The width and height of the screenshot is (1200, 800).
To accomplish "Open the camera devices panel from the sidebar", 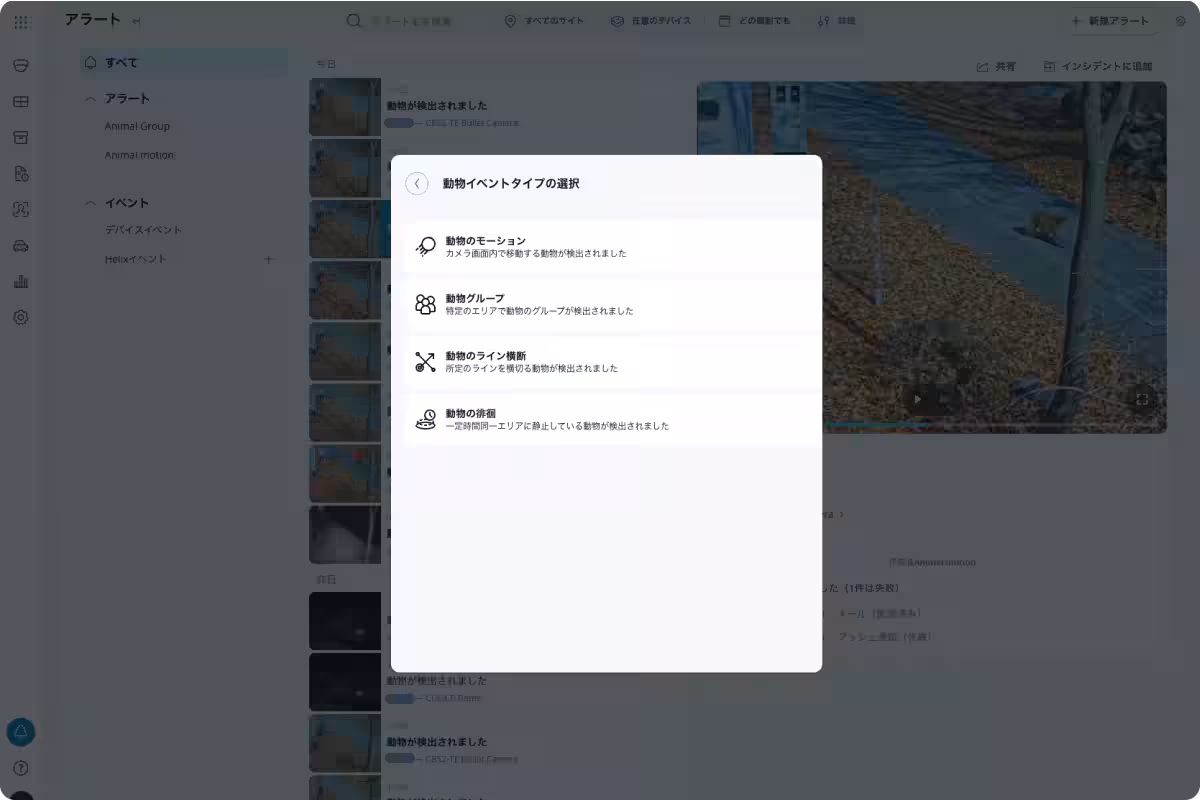I will [x=21, y=64].
